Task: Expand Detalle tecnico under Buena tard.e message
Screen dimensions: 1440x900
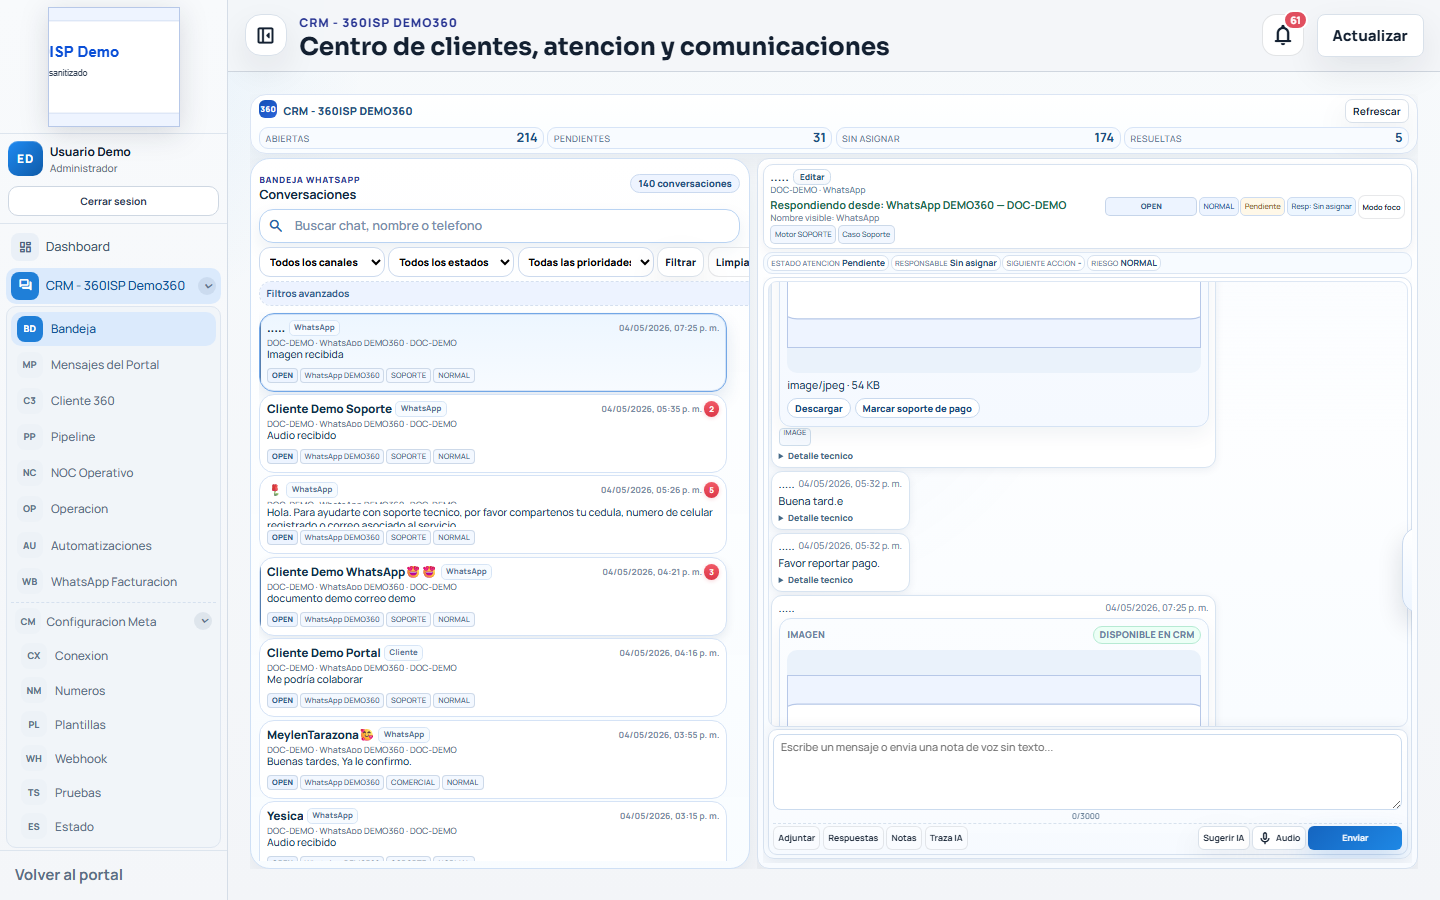Action: click(x=816, y=518)
